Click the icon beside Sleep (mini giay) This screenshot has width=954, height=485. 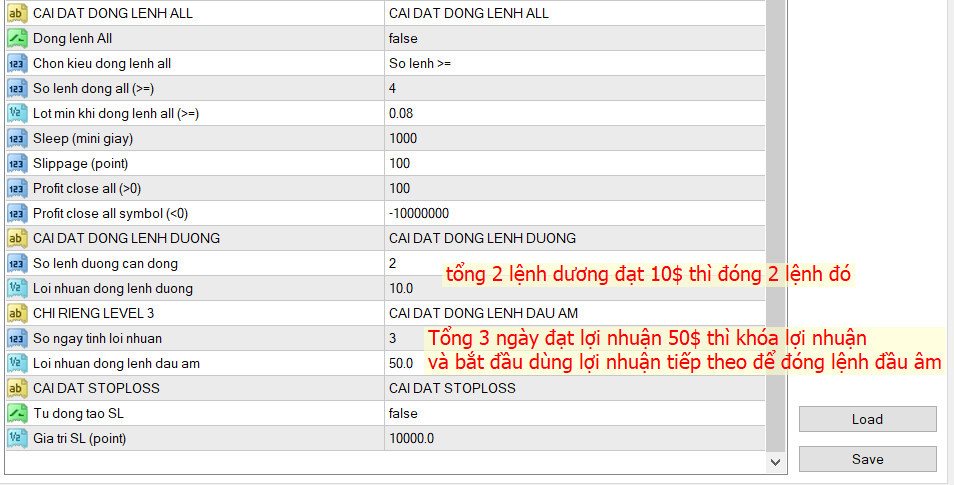pos(17,138)
